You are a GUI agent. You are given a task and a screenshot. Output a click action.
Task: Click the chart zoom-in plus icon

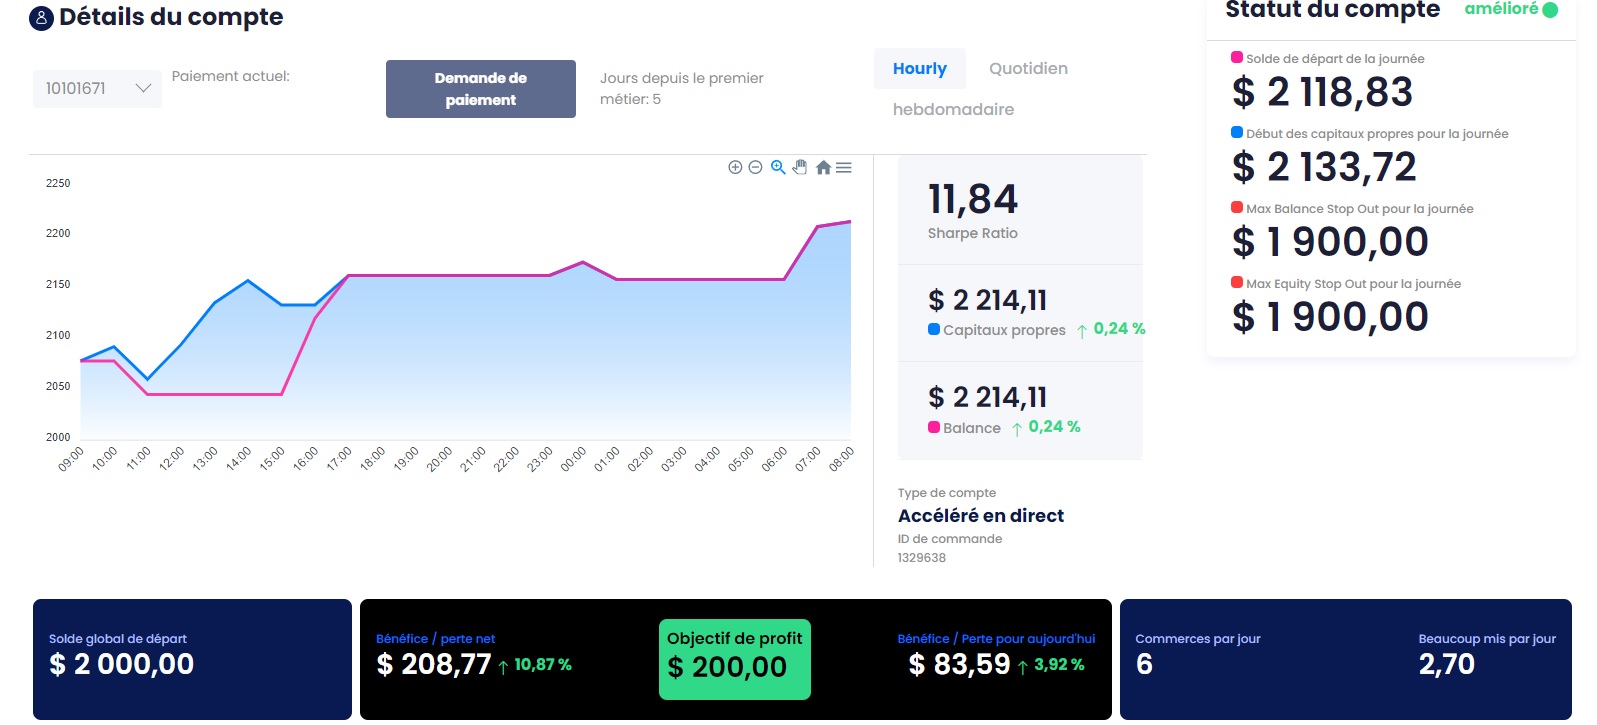pos(735,168)
